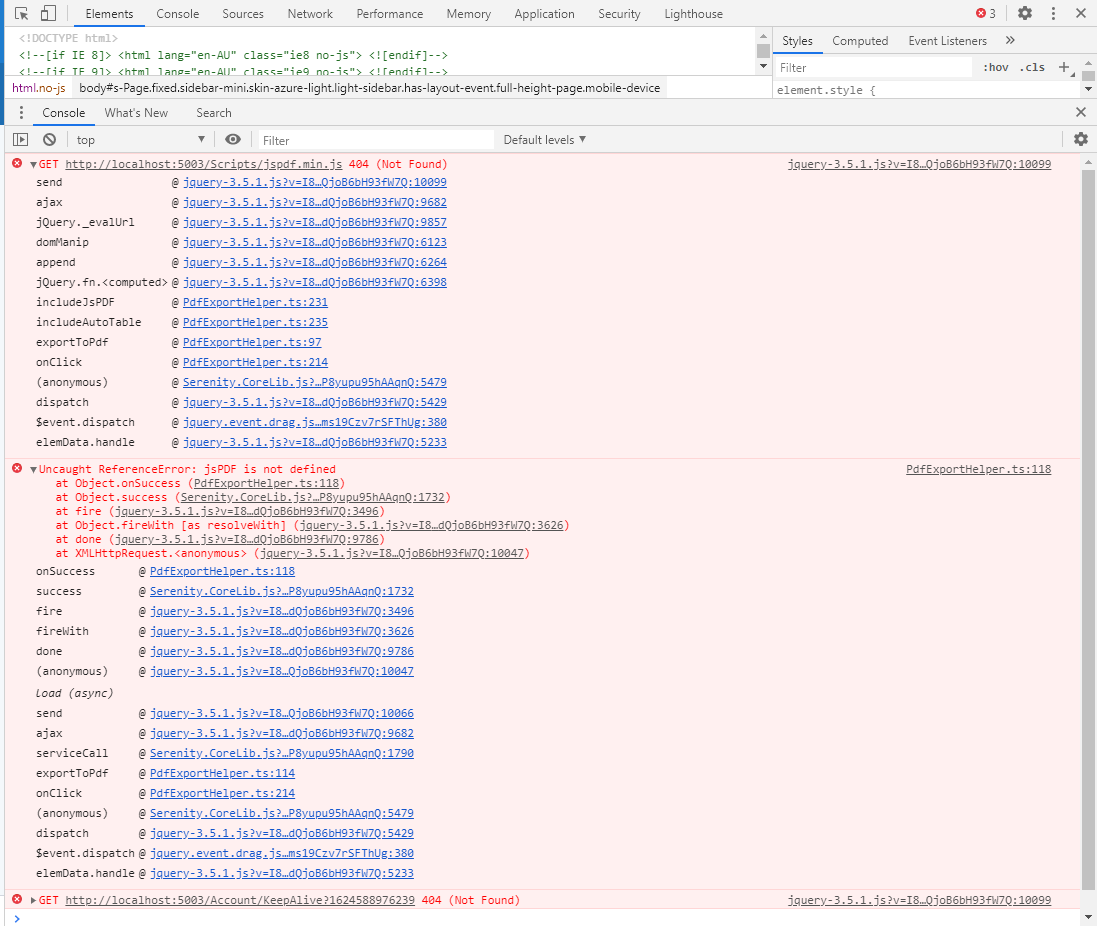Screen dimensions: 1097x926
Task: Activate the inspect element picker icon
Action: (22, 13)
